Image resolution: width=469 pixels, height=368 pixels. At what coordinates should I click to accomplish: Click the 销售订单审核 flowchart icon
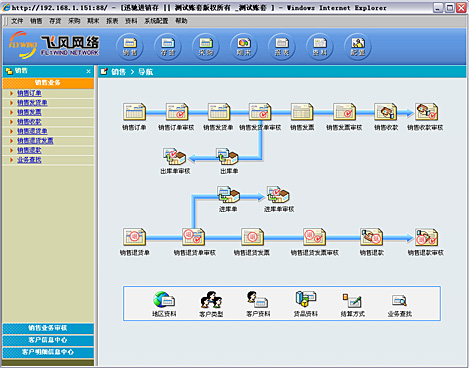click(177, 112)
